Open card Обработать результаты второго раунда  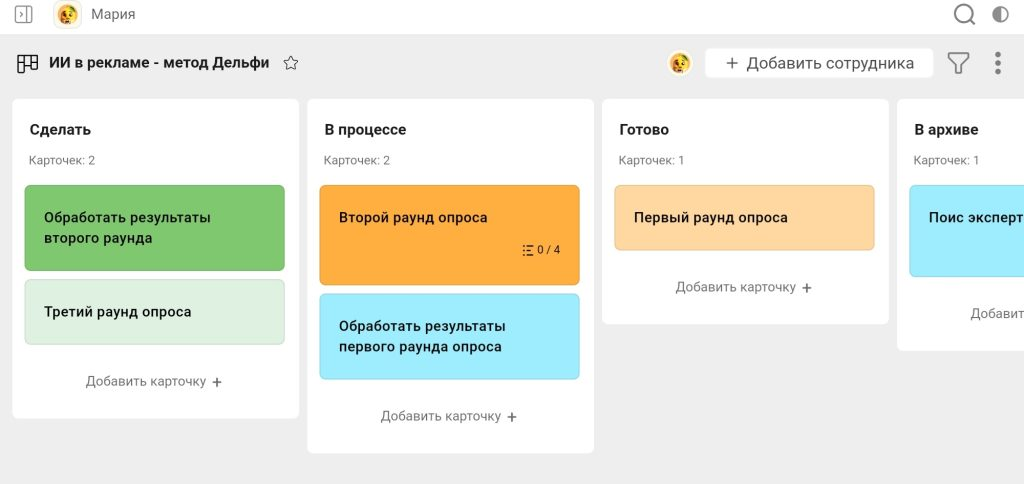[154, 228]
